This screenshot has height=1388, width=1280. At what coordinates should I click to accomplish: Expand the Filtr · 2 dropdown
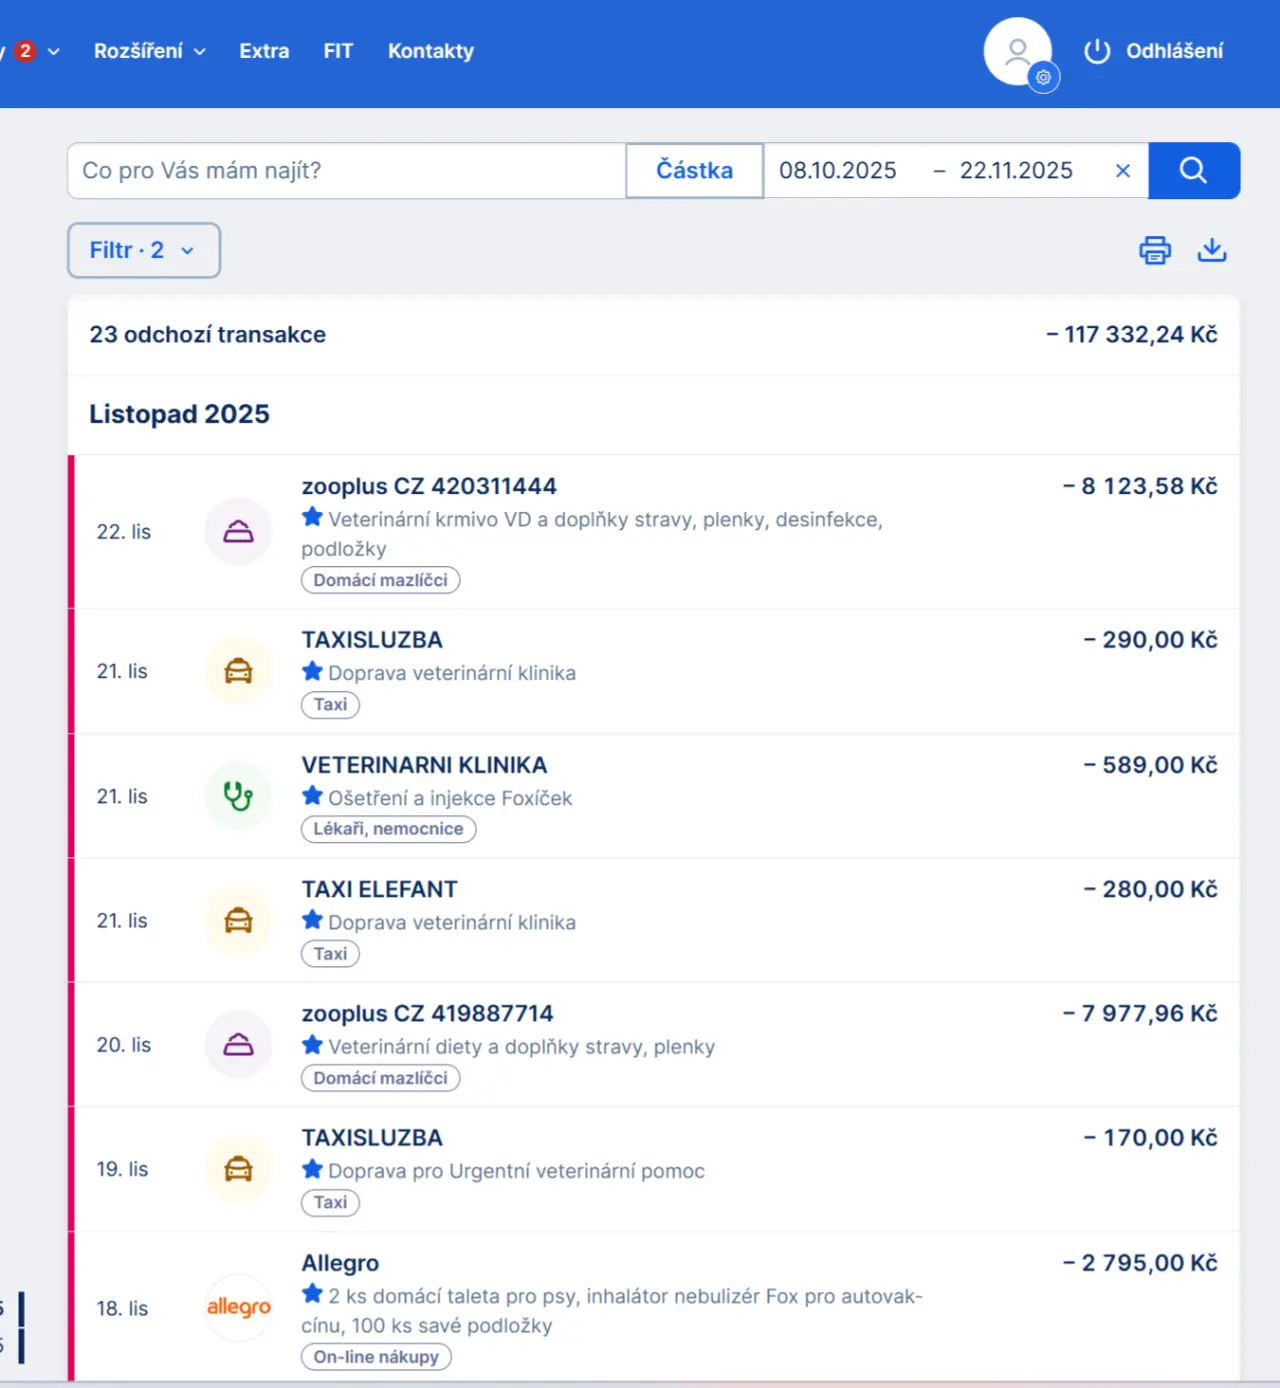click(x=143, y=250)
